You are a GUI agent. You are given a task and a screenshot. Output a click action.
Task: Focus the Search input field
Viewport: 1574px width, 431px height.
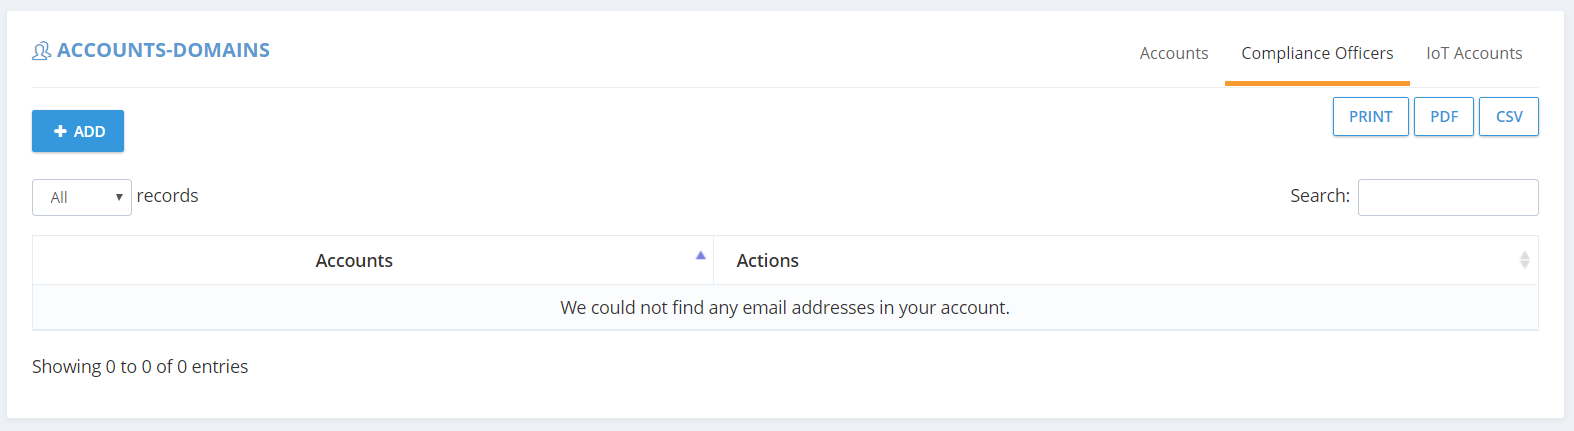pos(1448,197)
